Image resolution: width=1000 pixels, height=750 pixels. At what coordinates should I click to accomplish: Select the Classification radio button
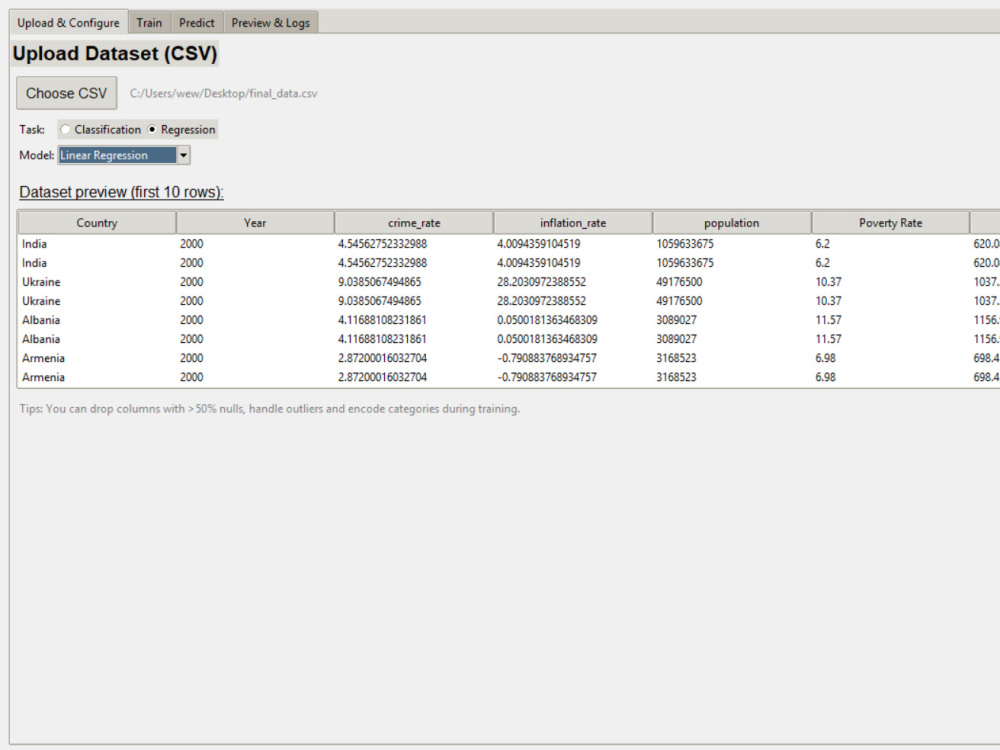tap(100, 129)
